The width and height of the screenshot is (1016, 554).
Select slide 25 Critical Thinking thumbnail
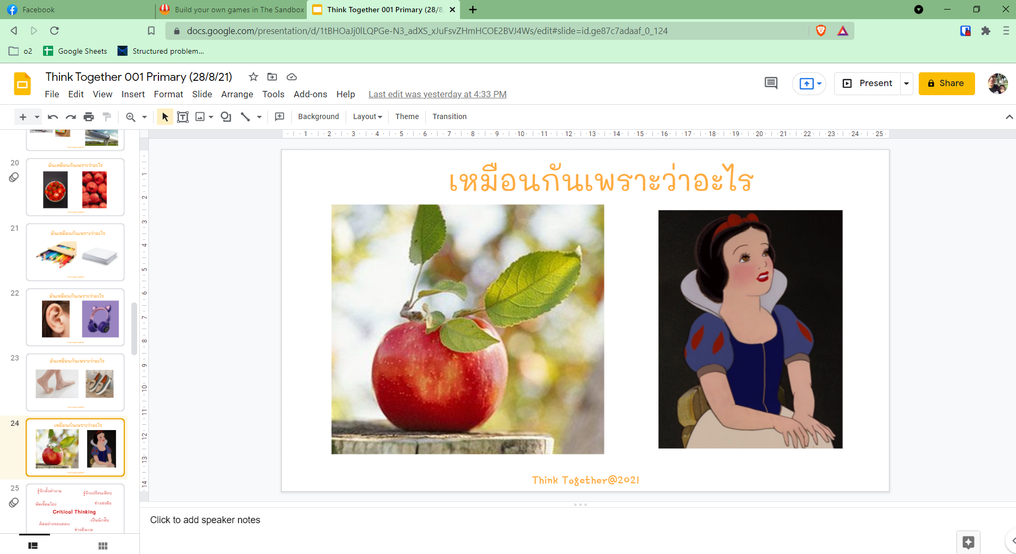tap(75, 509)
